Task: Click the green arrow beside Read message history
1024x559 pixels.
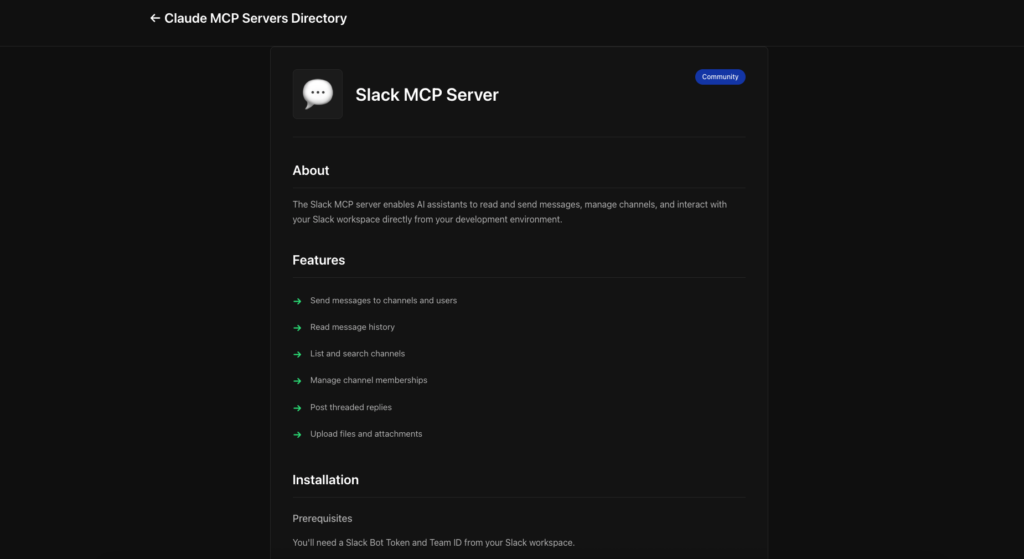Action: [x=297, y=327]
